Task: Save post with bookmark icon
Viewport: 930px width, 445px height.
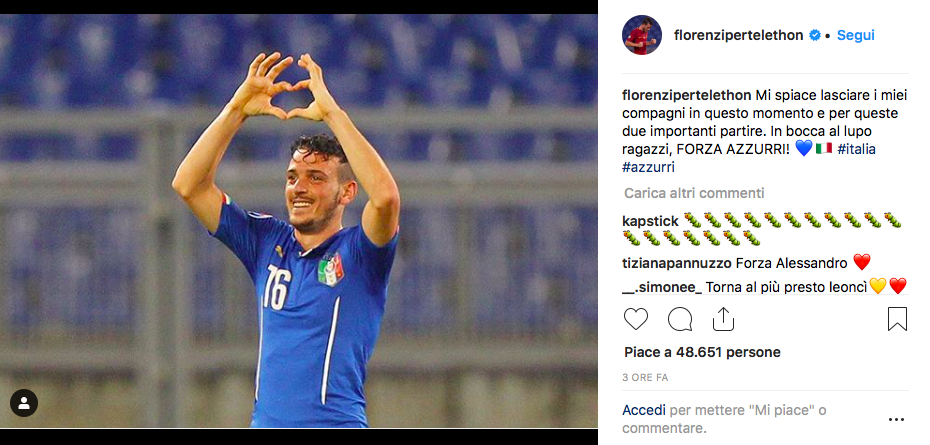Action: pyautogui.click(x=897, y=319)
